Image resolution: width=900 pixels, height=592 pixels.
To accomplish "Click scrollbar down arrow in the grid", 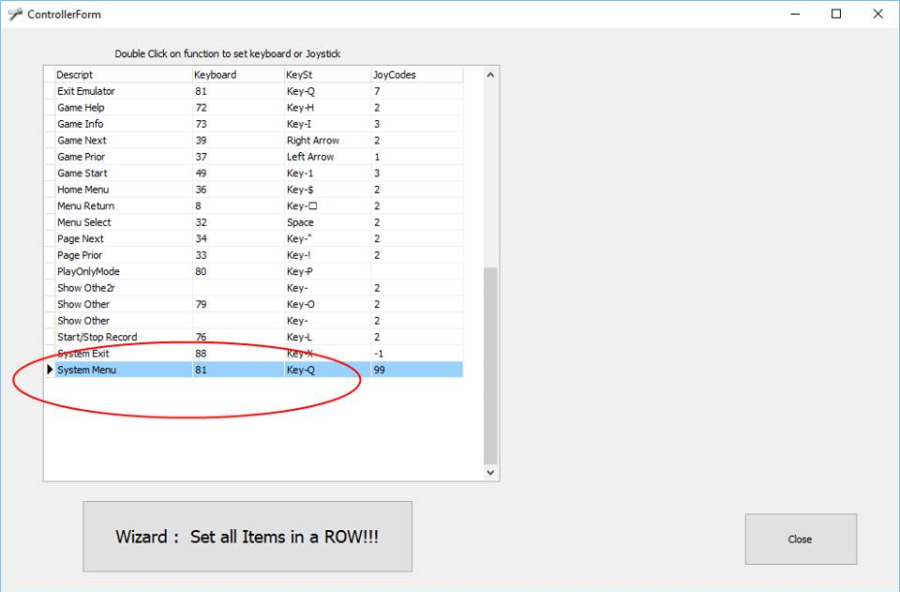I will click(490, 472).
